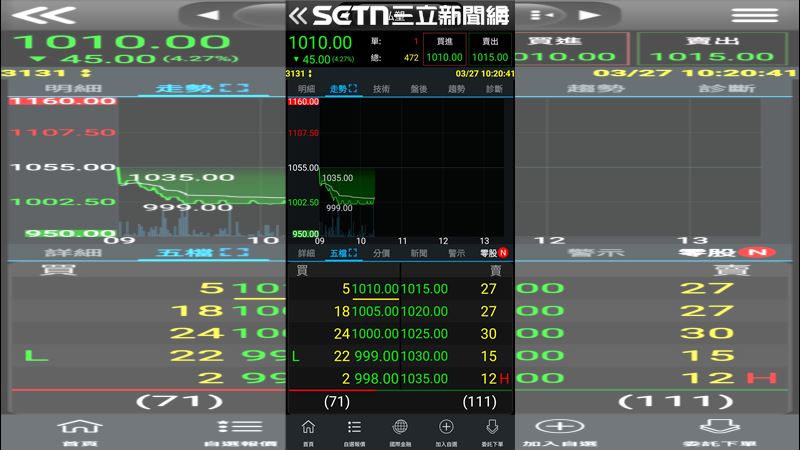The width and height of the screenshot is (800, 450).
Task: Tap the 1035.00 high marker on center chart
Action: 338,178
